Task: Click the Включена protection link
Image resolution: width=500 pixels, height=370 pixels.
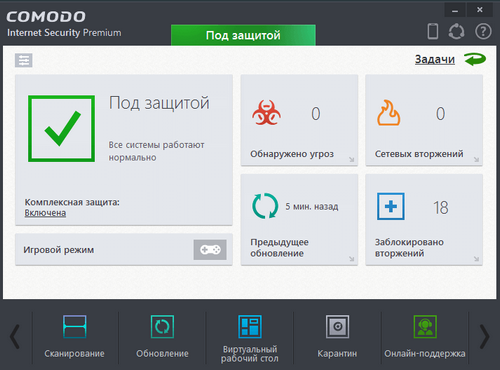Action: point(45,213)
